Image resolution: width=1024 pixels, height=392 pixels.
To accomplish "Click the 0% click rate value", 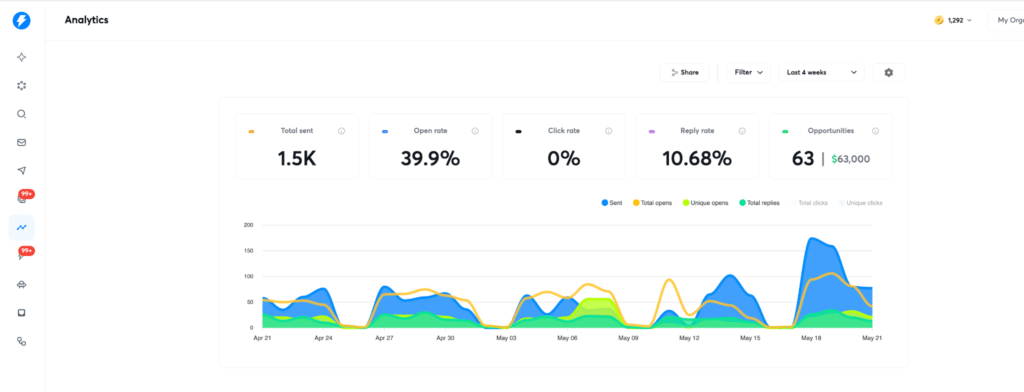I will (x=564, y=159).
